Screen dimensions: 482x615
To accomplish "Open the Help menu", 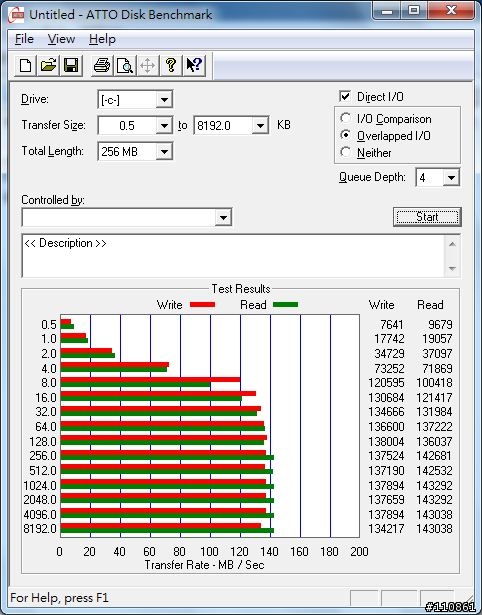I will click(x=102, y=39).
